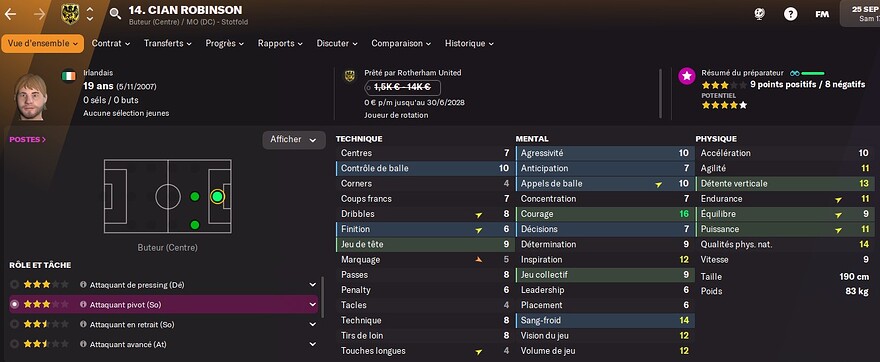880x362 pixels.
Task: Click the FM button in the top bar
Action: [x=822, y=14]
